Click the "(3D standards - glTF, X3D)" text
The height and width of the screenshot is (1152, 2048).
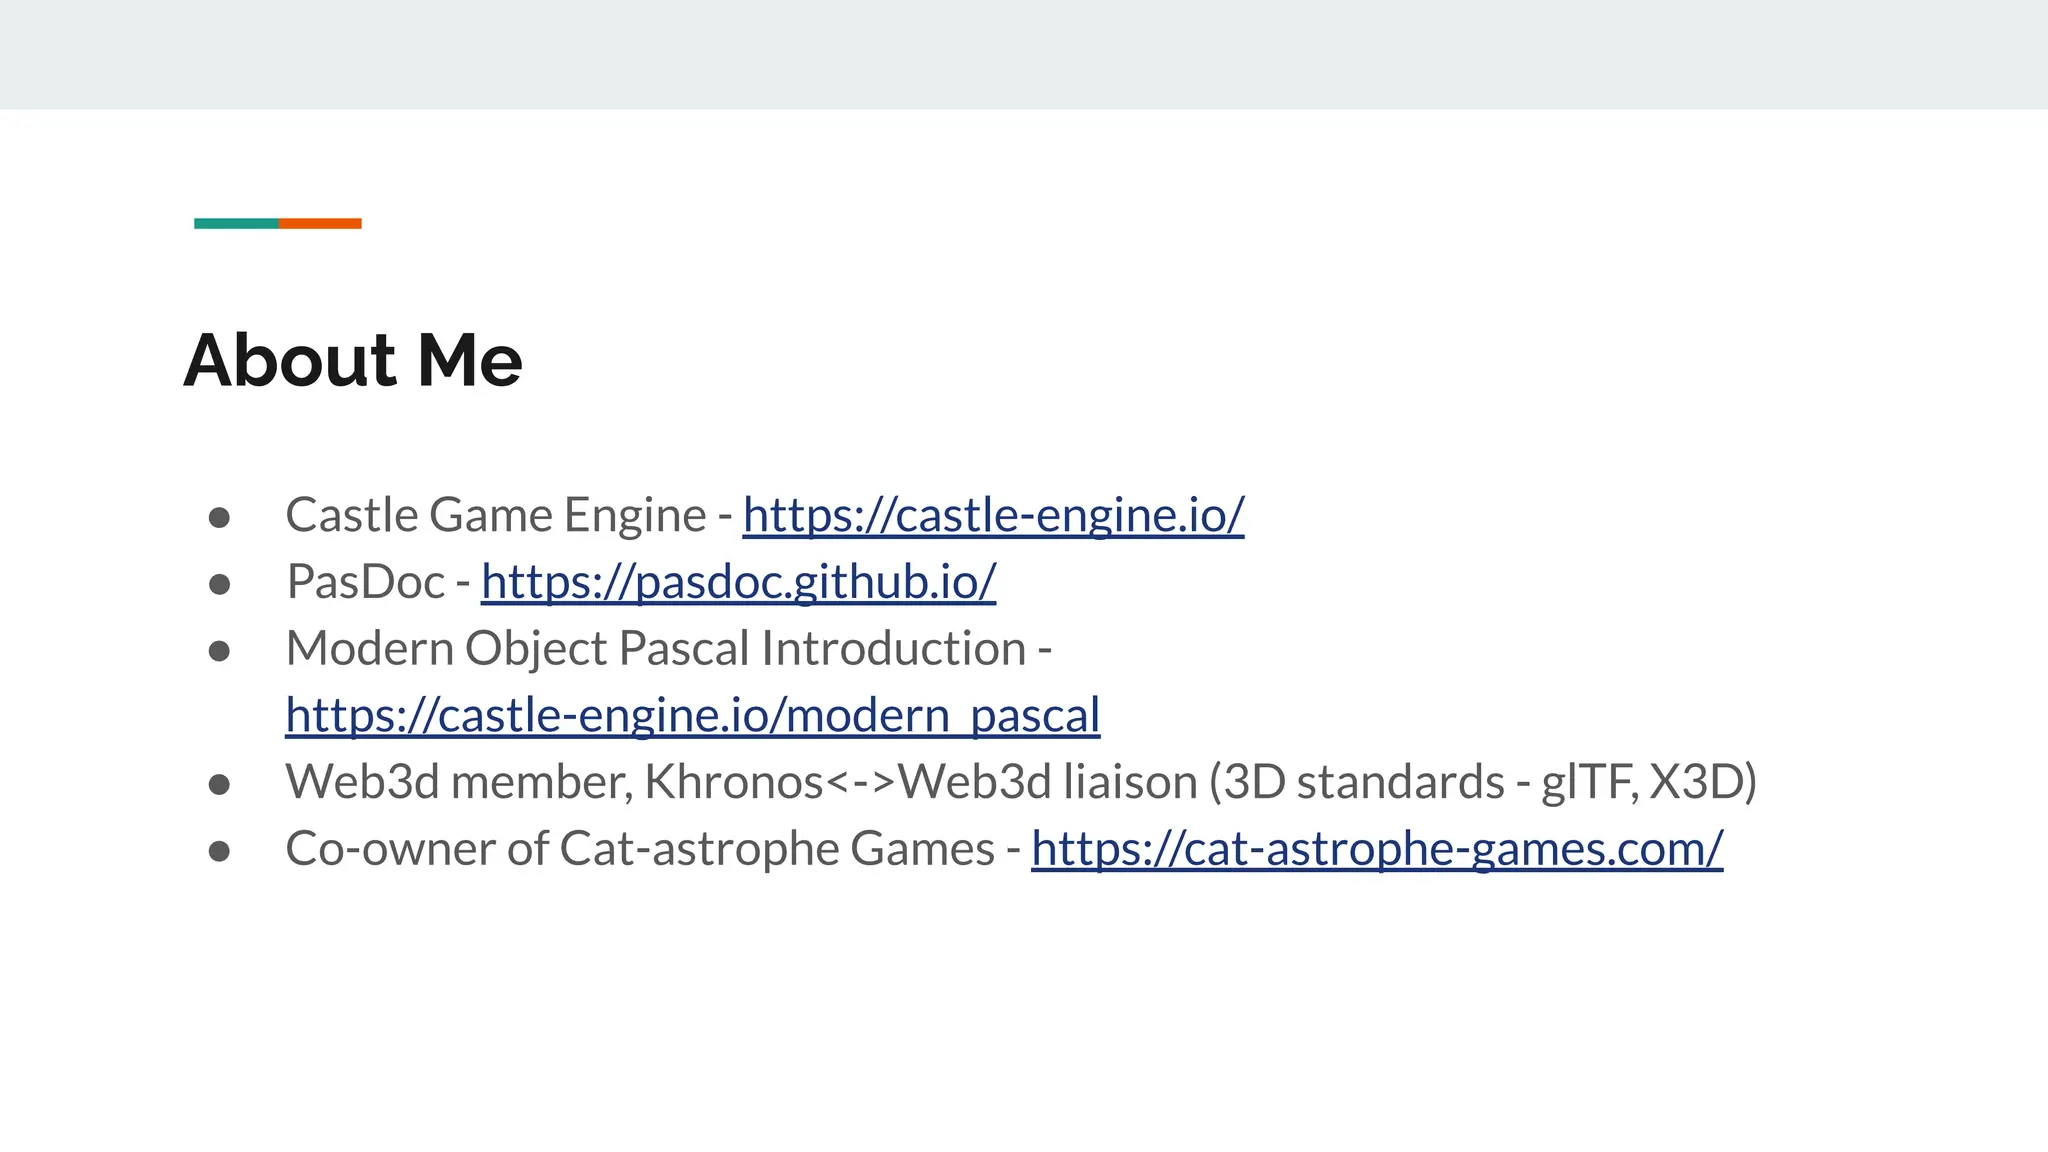point(1482,782)
